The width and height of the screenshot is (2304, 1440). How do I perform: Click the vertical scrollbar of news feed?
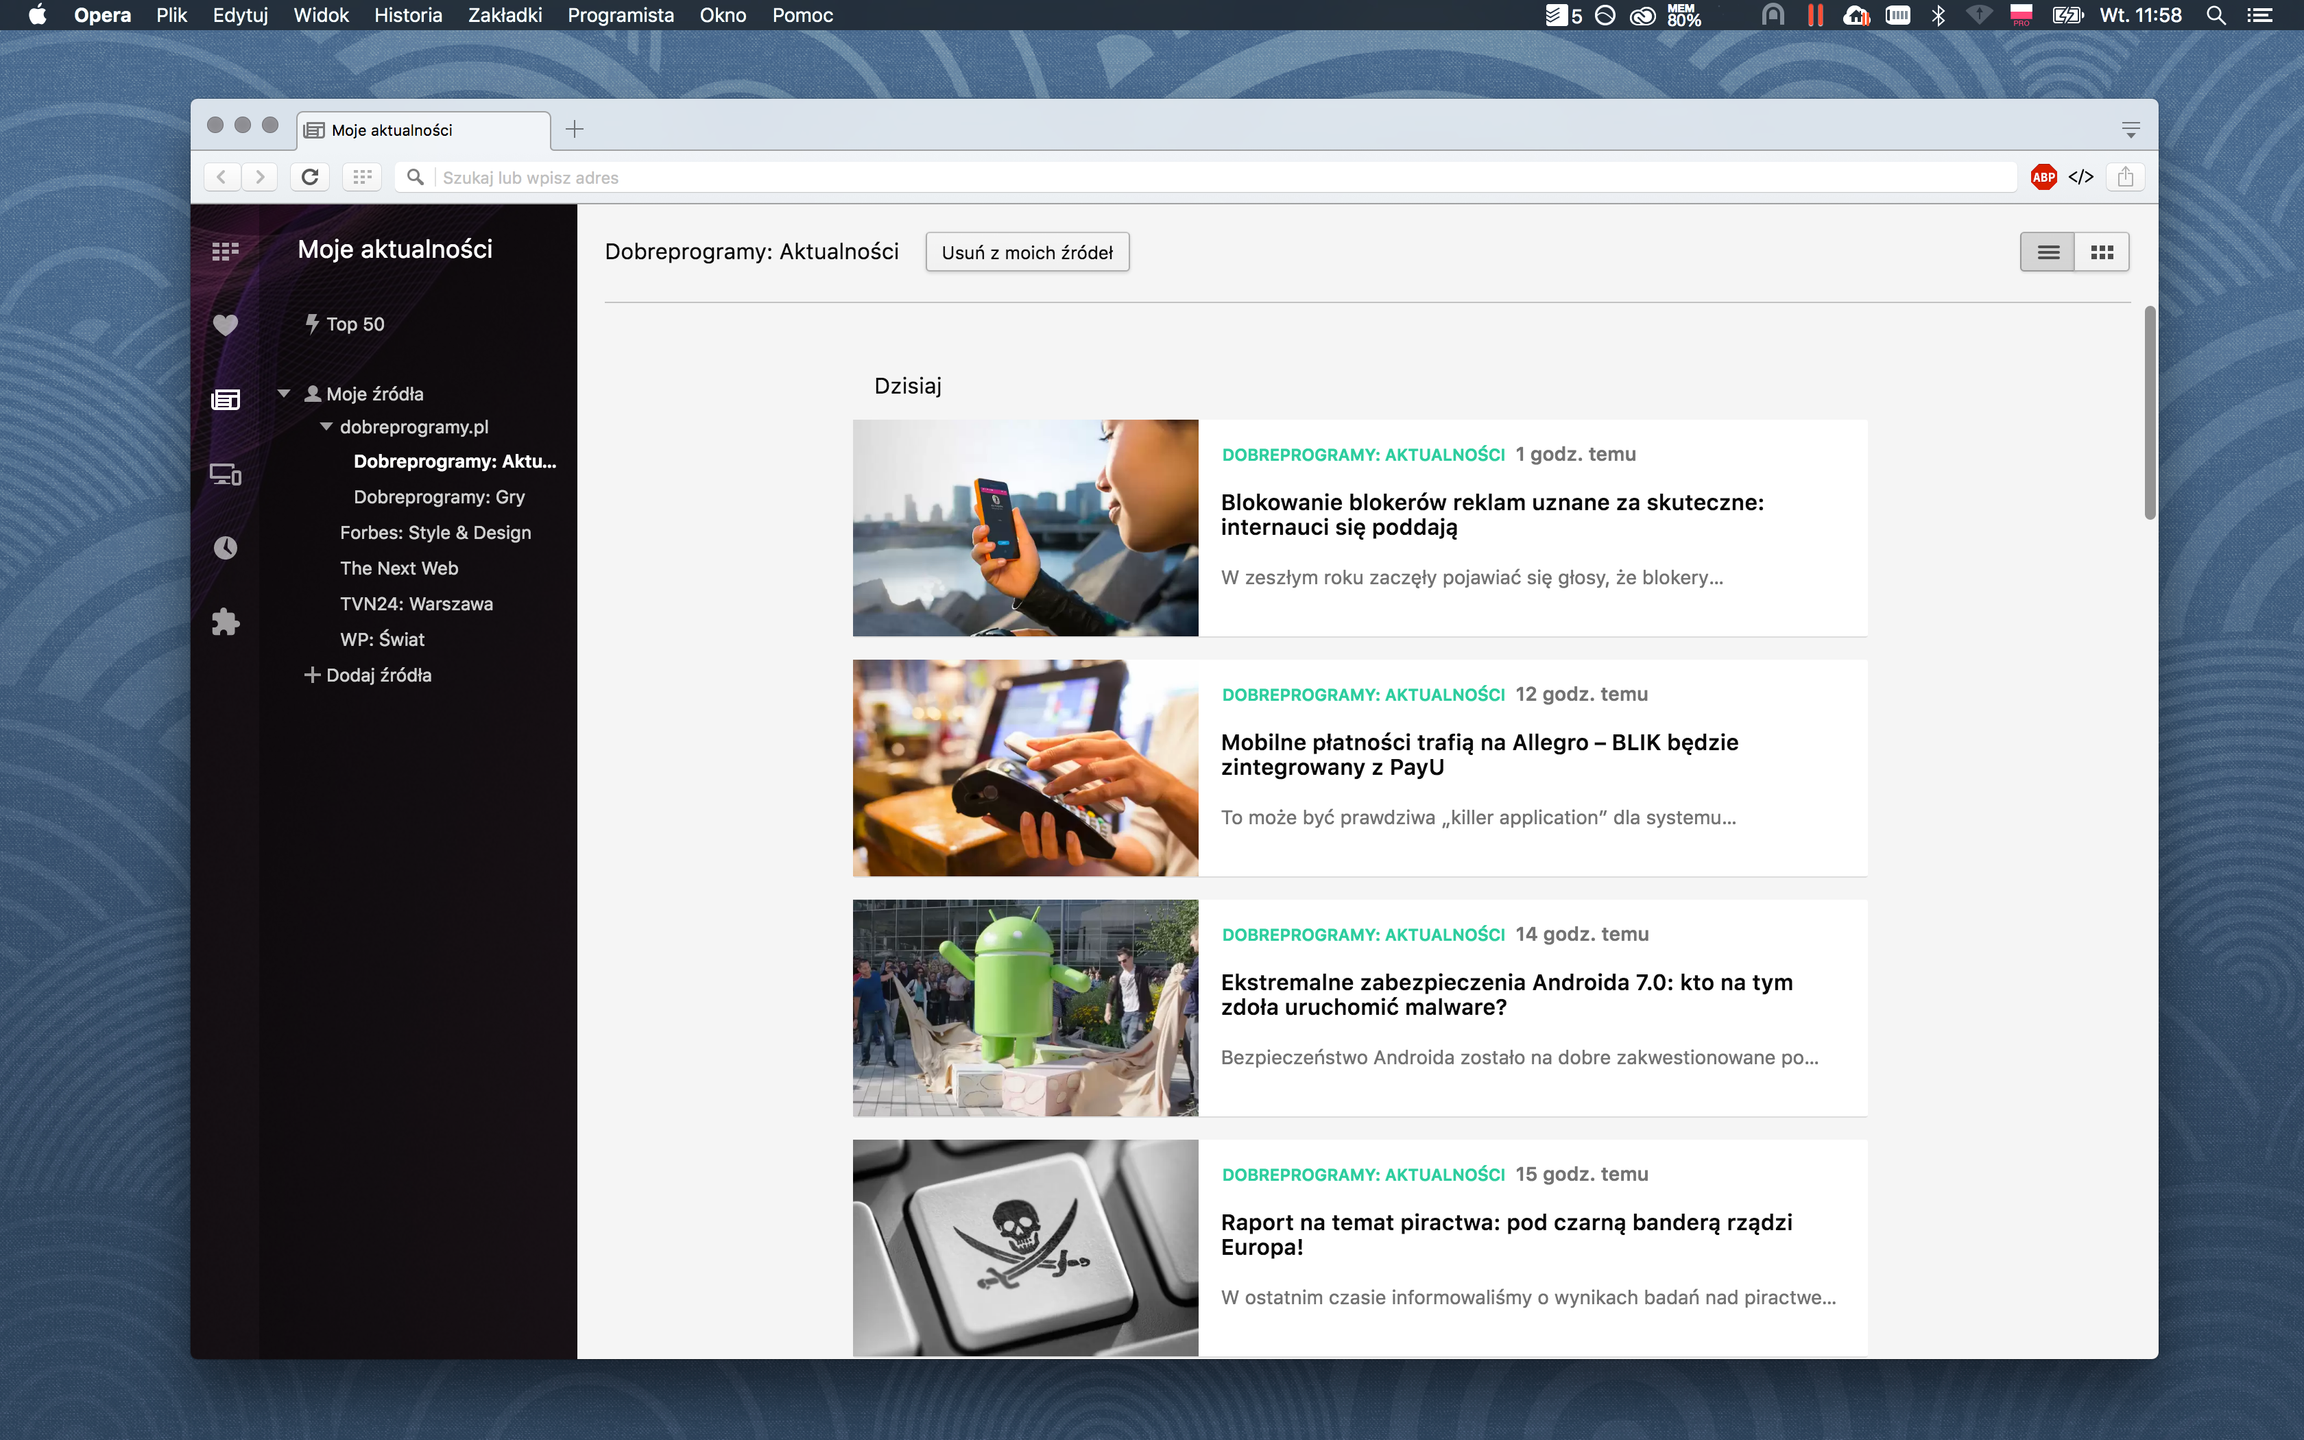click(2149, 412)
